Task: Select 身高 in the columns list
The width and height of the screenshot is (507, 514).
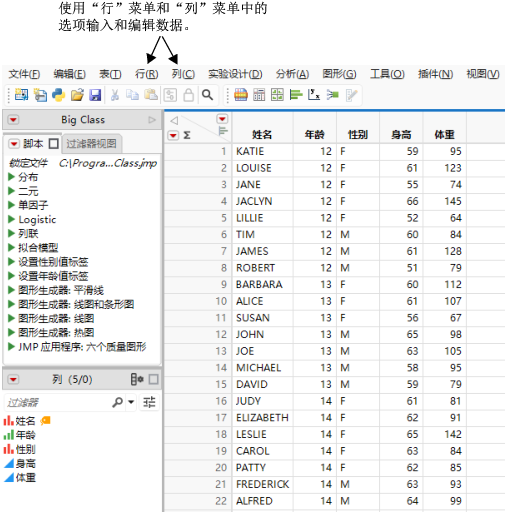Action: click(25, 463)
